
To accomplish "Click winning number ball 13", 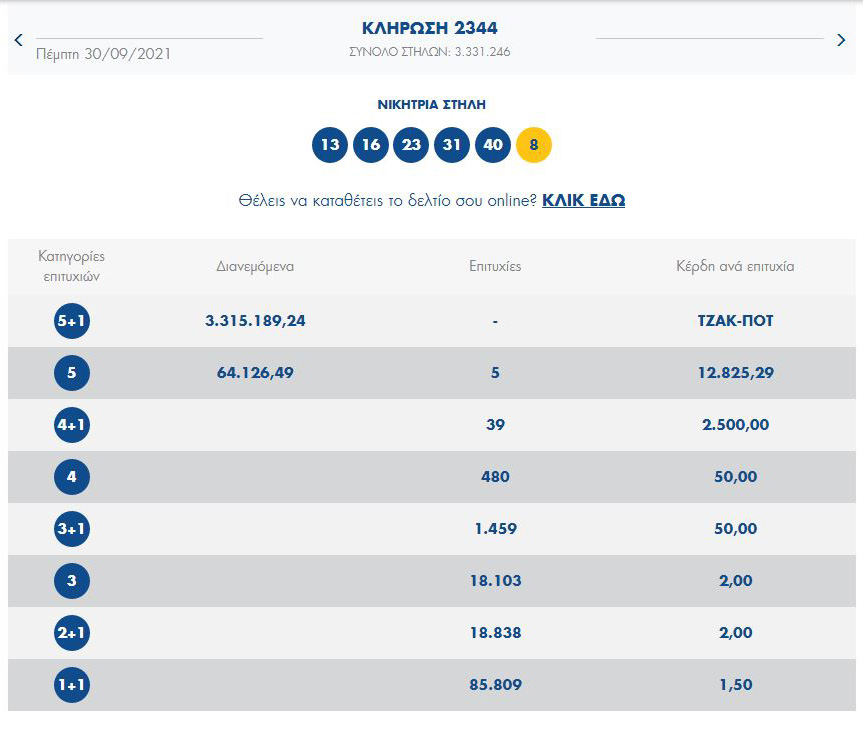I will (x=330, y=145).
